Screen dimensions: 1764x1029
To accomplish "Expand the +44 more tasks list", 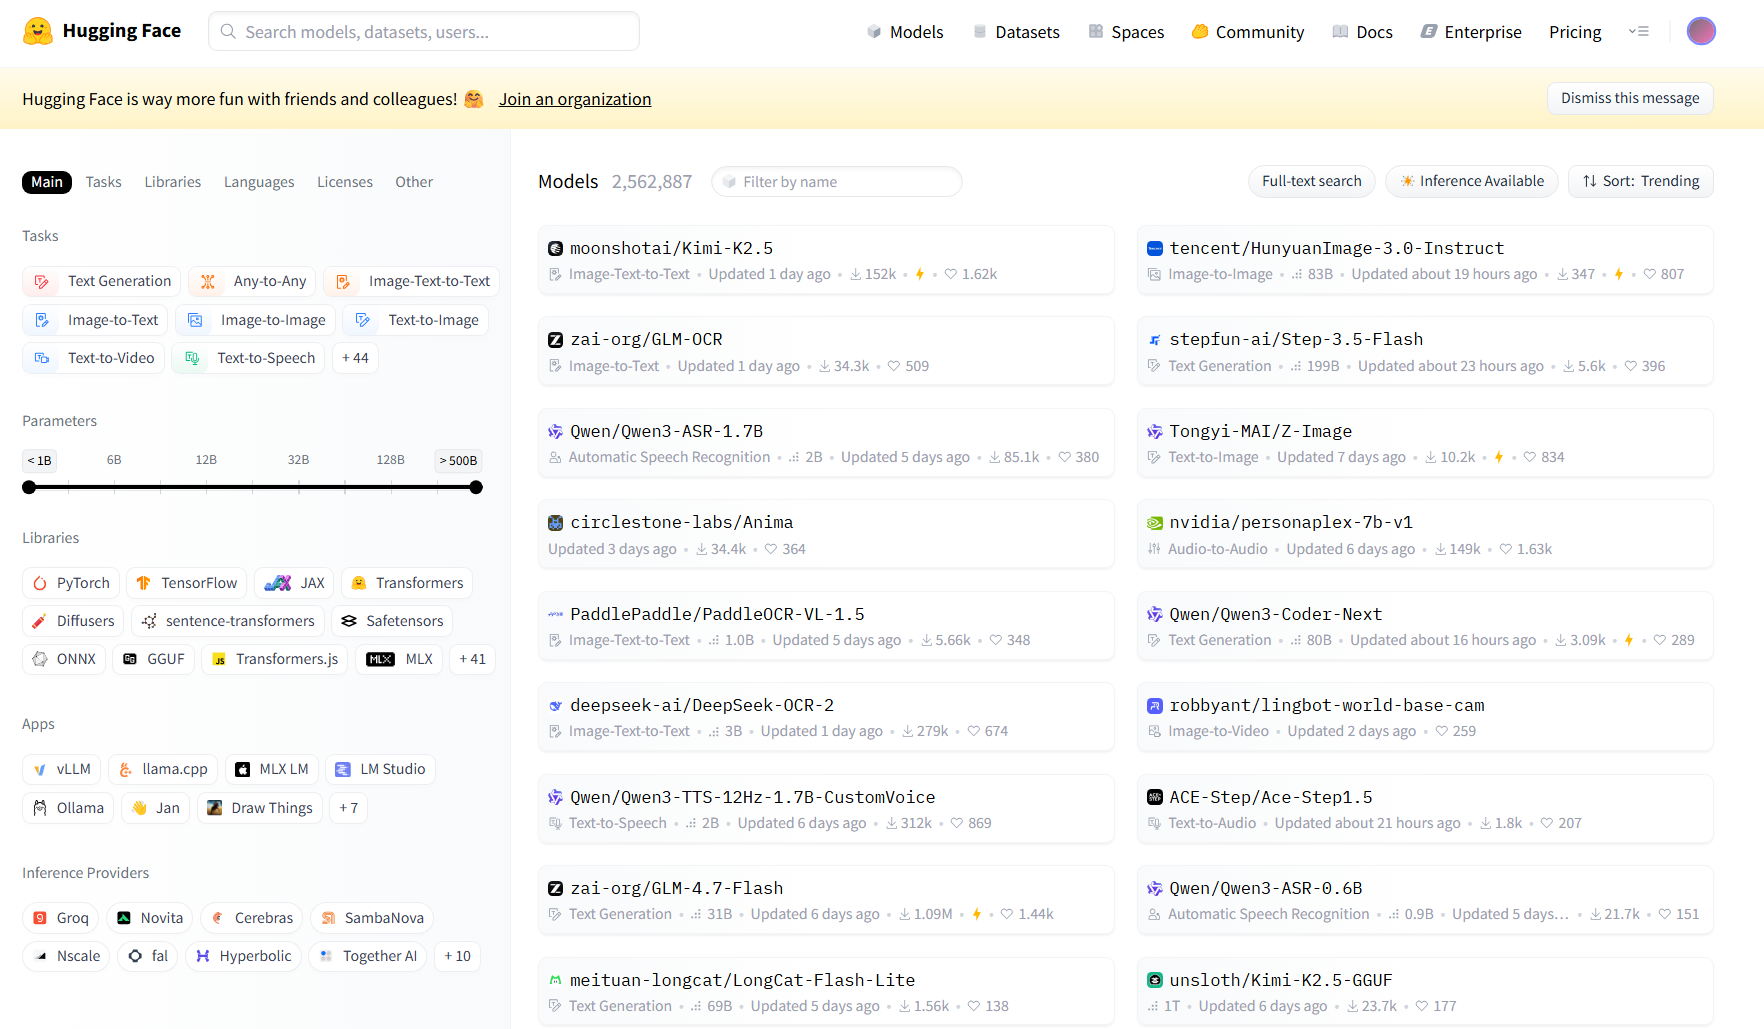I will (x=355, y=358).
